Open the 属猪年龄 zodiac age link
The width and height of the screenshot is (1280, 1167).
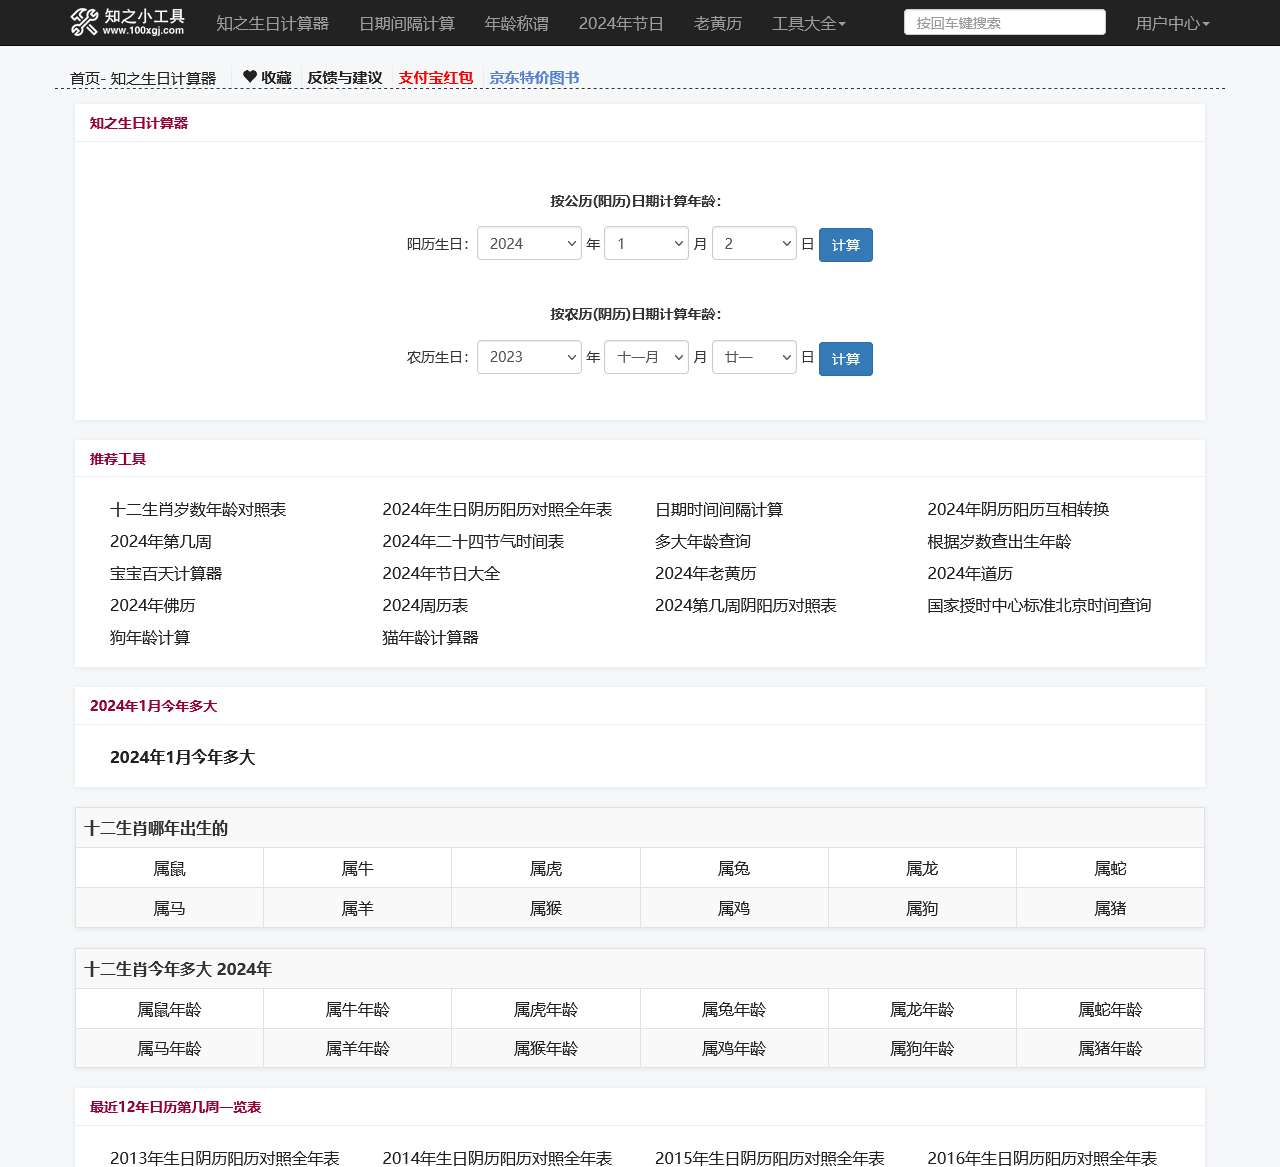pos(1110,1048)
